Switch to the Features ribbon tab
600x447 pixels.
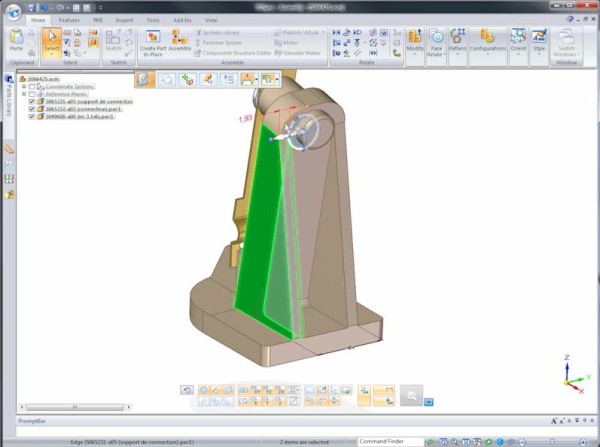tap(69, 19)
